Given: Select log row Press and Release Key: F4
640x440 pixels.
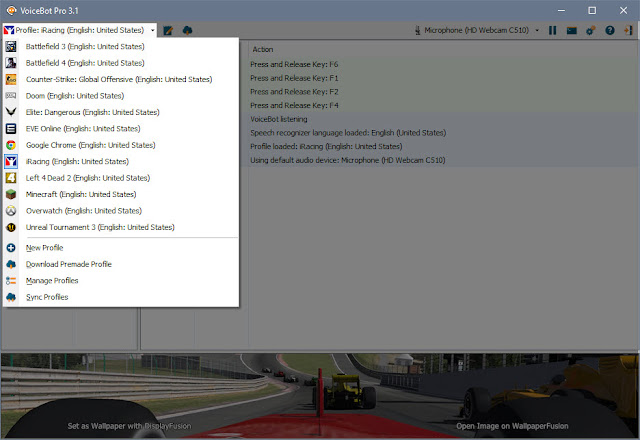Looking at the screenshot, I should point(443,105).
